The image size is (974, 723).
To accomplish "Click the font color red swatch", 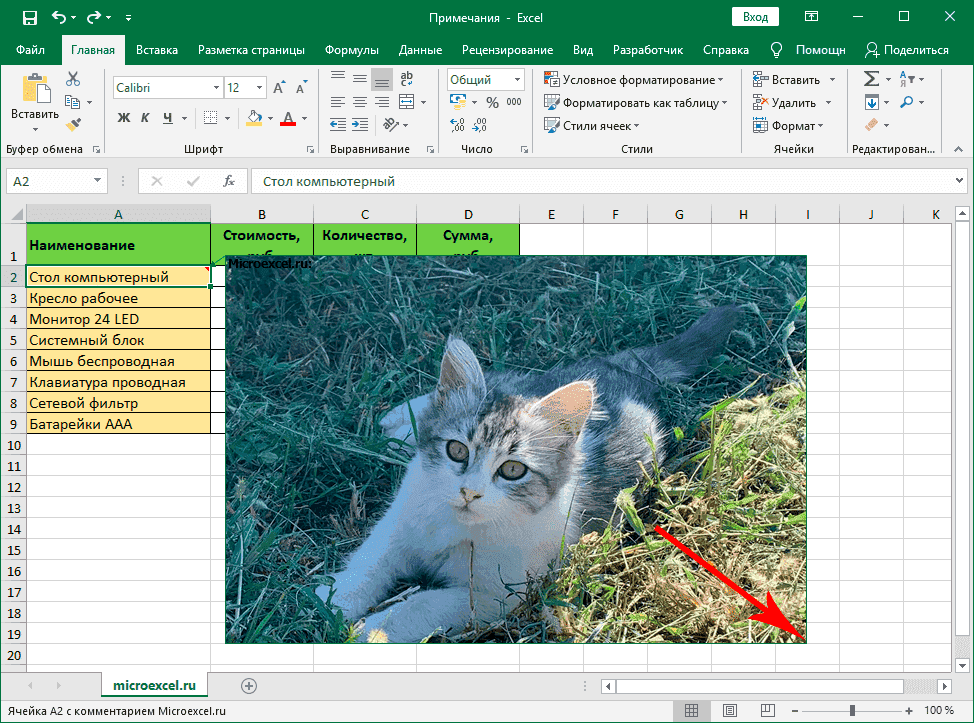I will coord(289,118).
